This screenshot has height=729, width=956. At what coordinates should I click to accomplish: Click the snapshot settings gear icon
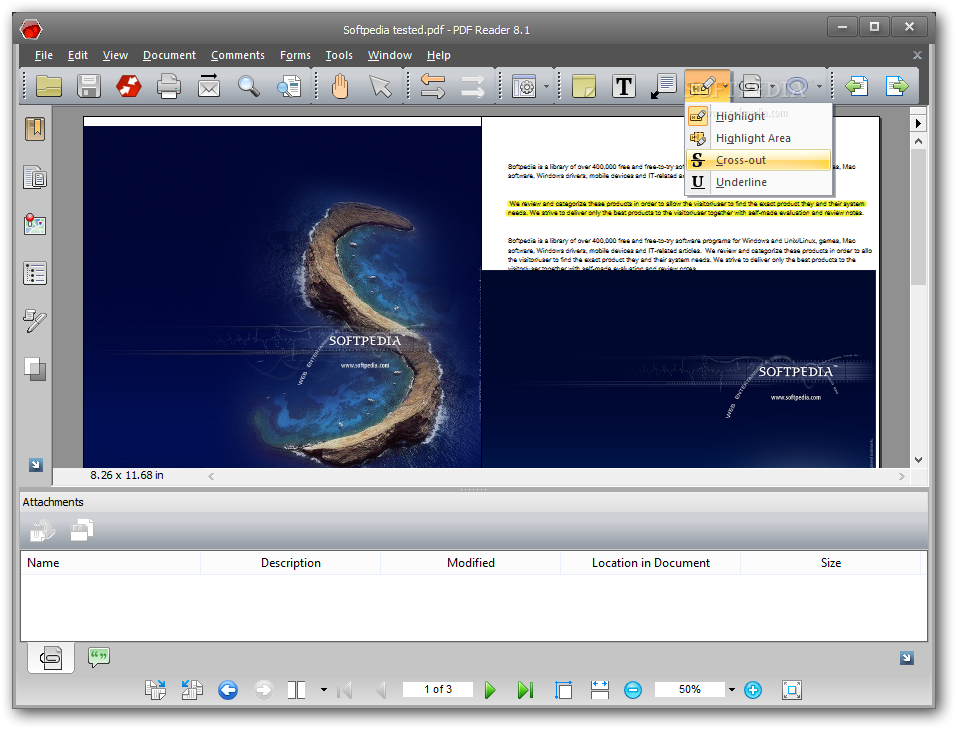pyautogui.click(x=524, y=87)
